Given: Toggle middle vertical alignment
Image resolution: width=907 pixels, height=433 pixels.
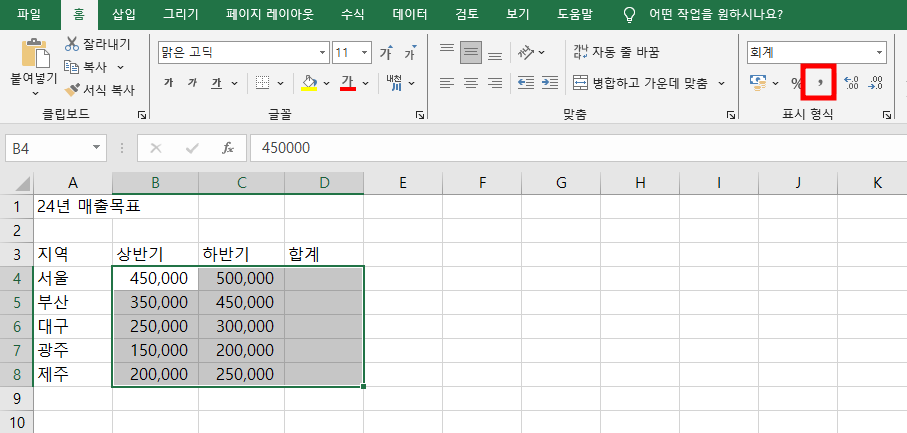Looking at the screenshot, I should 471,53.
